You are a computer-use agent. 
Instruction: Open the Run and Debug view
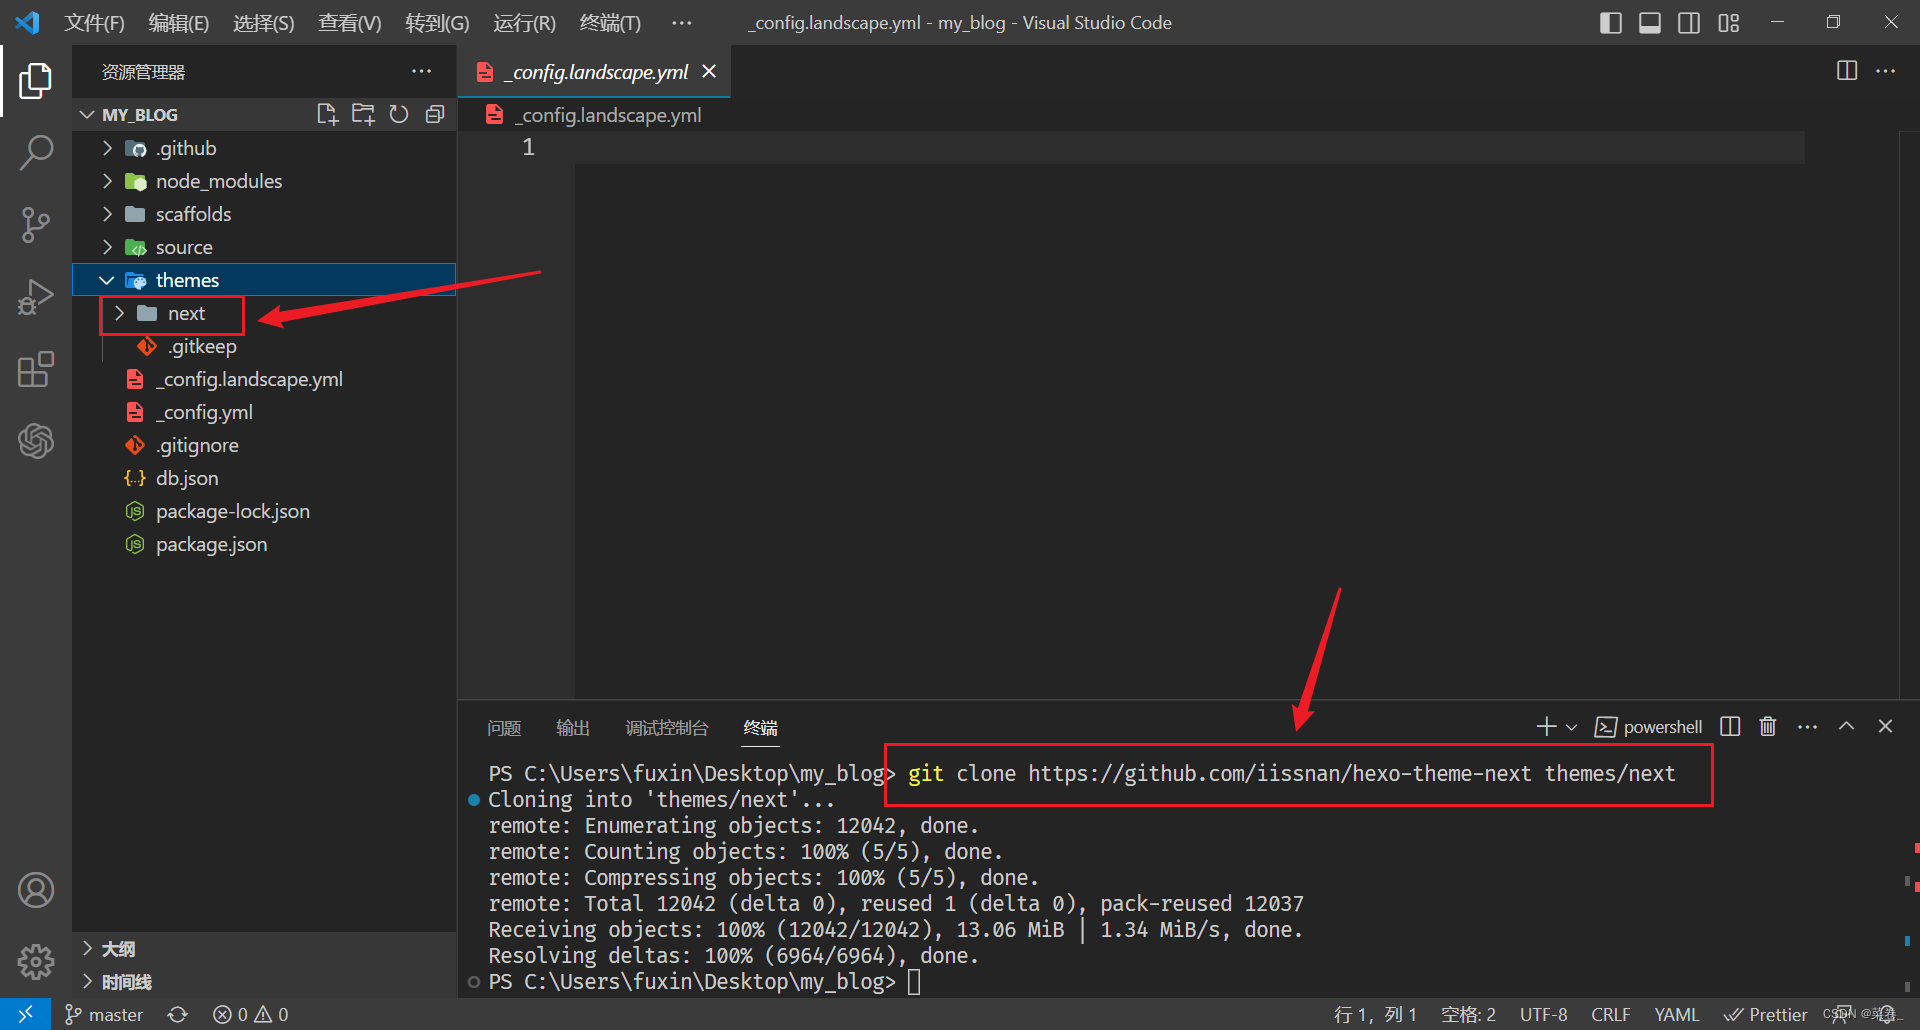(x=36, y=297)
